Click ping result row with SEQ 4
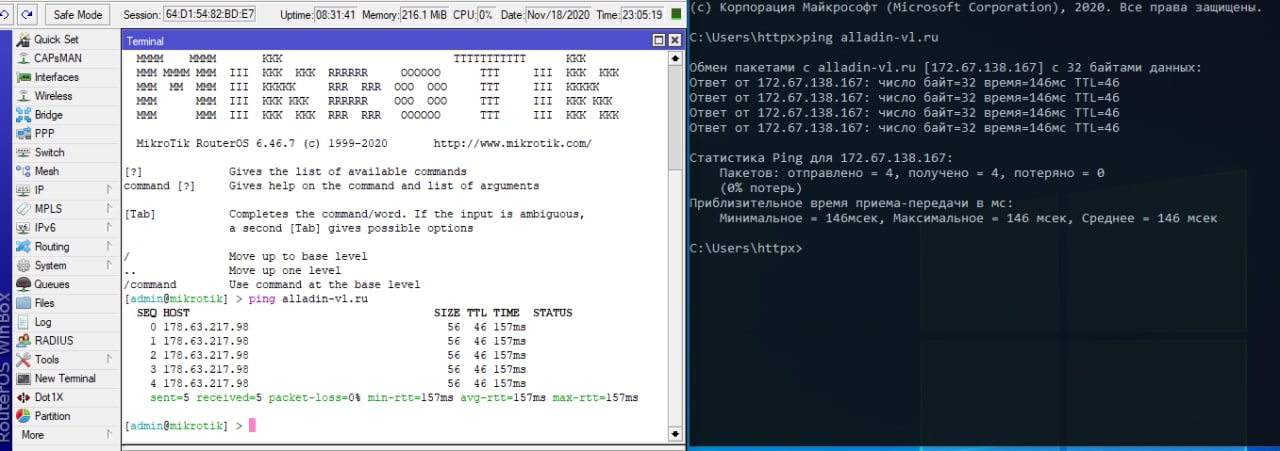This screenshot has height=451, width=1280. click(x=337, y=383)
